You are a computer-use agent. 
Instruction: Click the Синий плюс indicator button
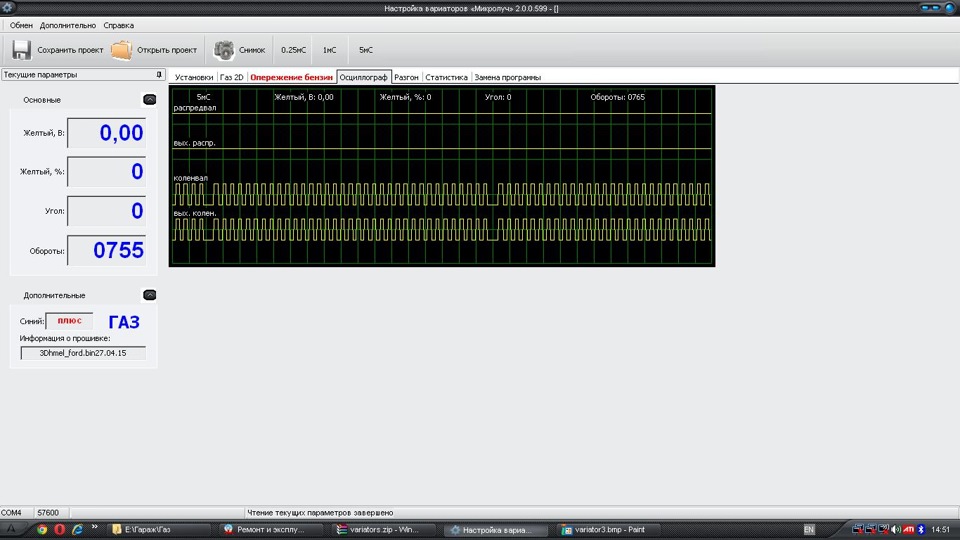click(x=69, y=321)
